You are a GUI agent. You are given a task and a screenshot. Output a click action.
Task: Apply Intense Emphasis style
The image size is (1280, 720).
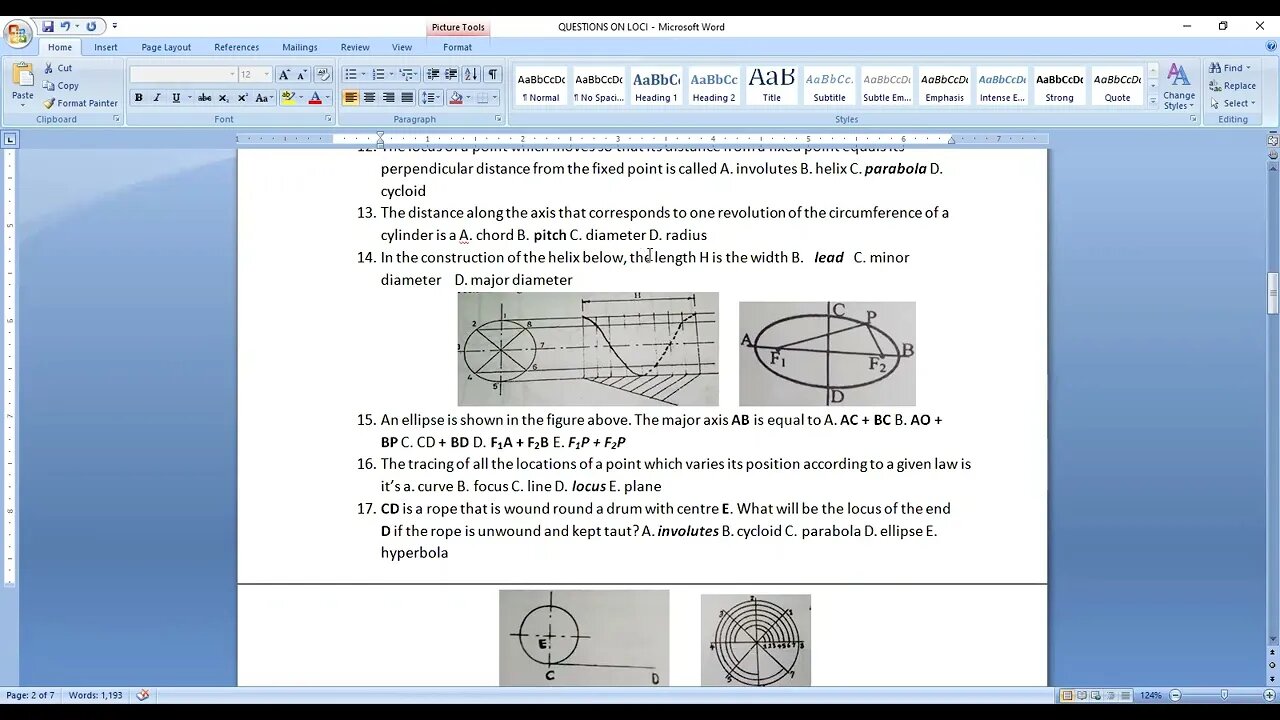click(1002, 86)
